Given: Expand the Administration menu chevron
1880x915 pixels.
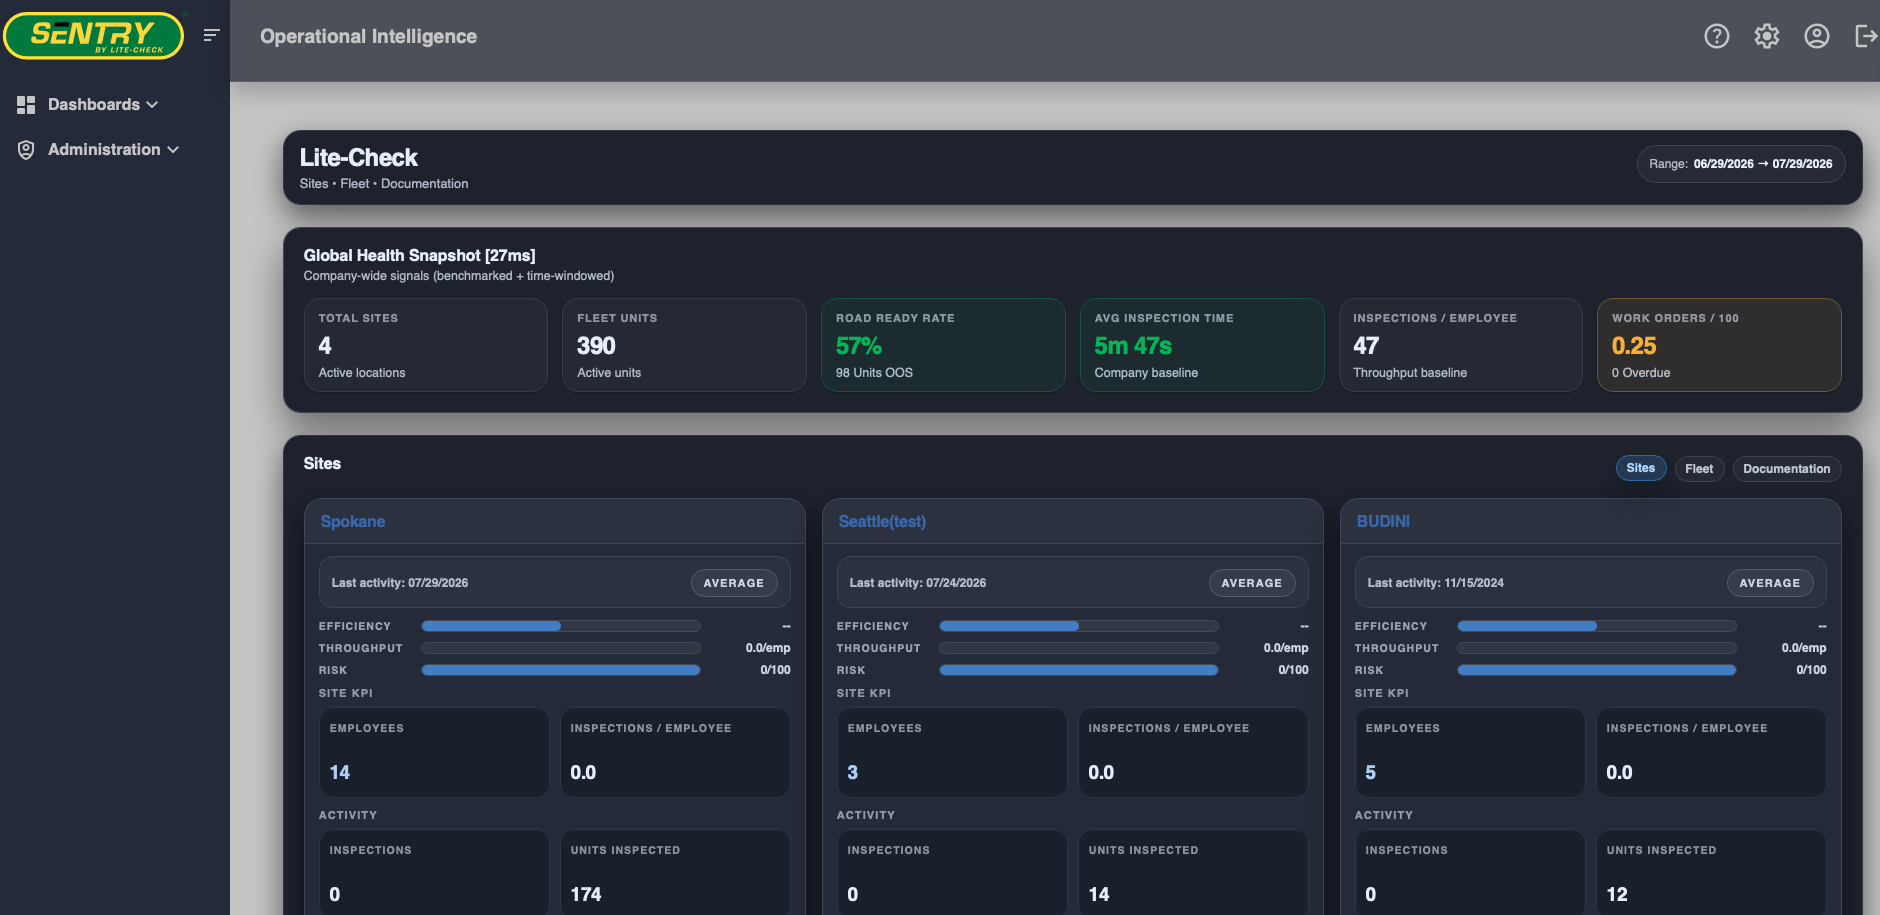Looking at the screenshot, I should [x=173, y=150].
